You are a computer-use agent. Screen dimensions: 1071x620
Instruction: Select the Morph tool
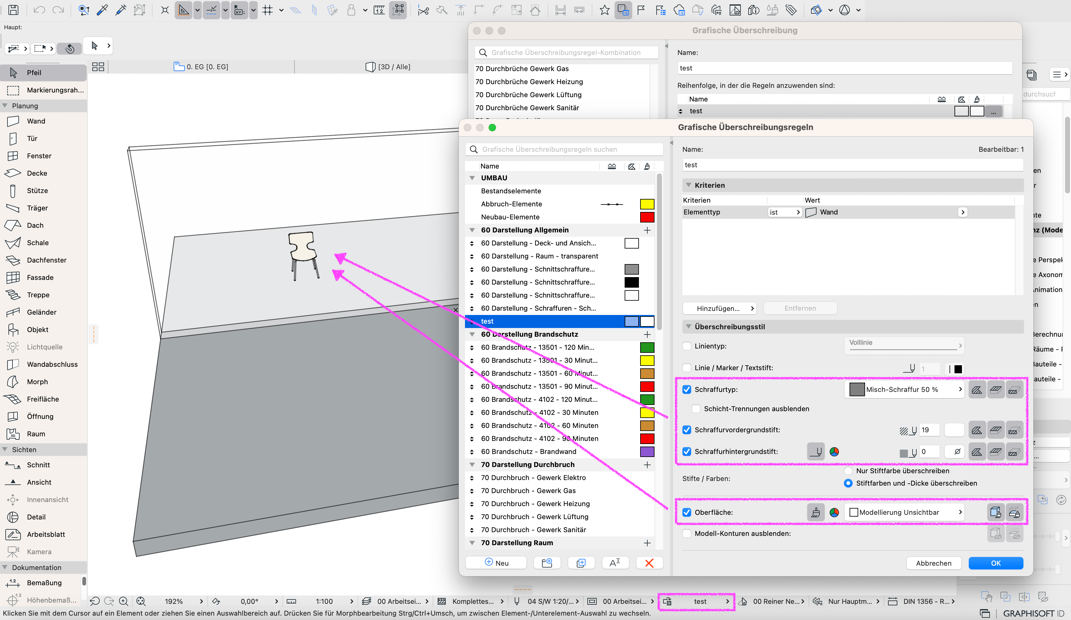tap(44, 382)
